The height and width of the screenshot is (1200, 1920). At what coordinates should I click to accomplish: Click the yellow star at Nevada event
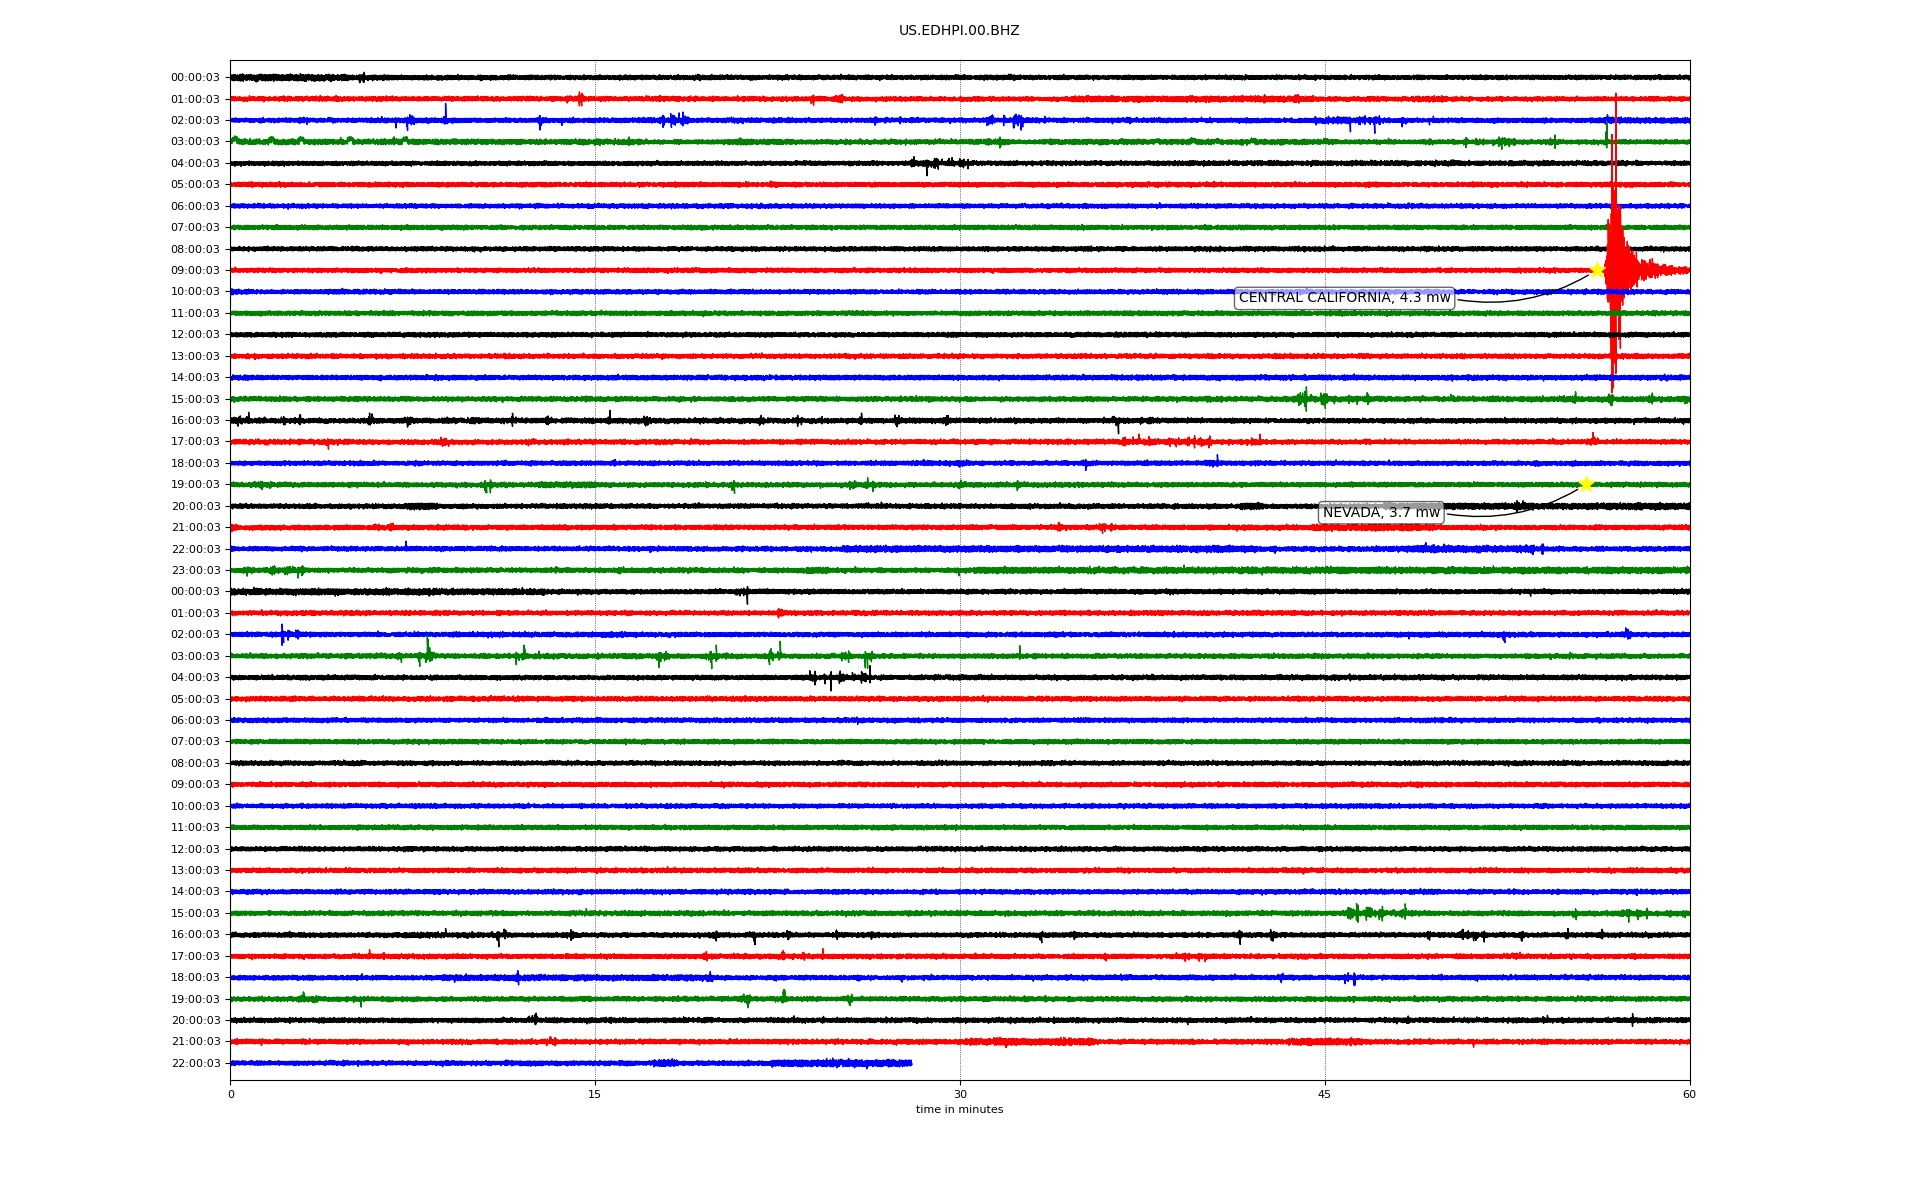tap(1586, 484)
